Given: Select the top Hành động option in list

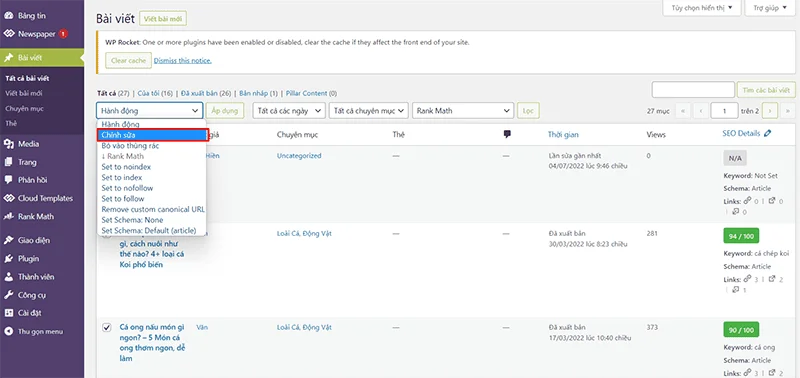Looking at the screenshot, I should pyautogui.click(x=152, y=124).
